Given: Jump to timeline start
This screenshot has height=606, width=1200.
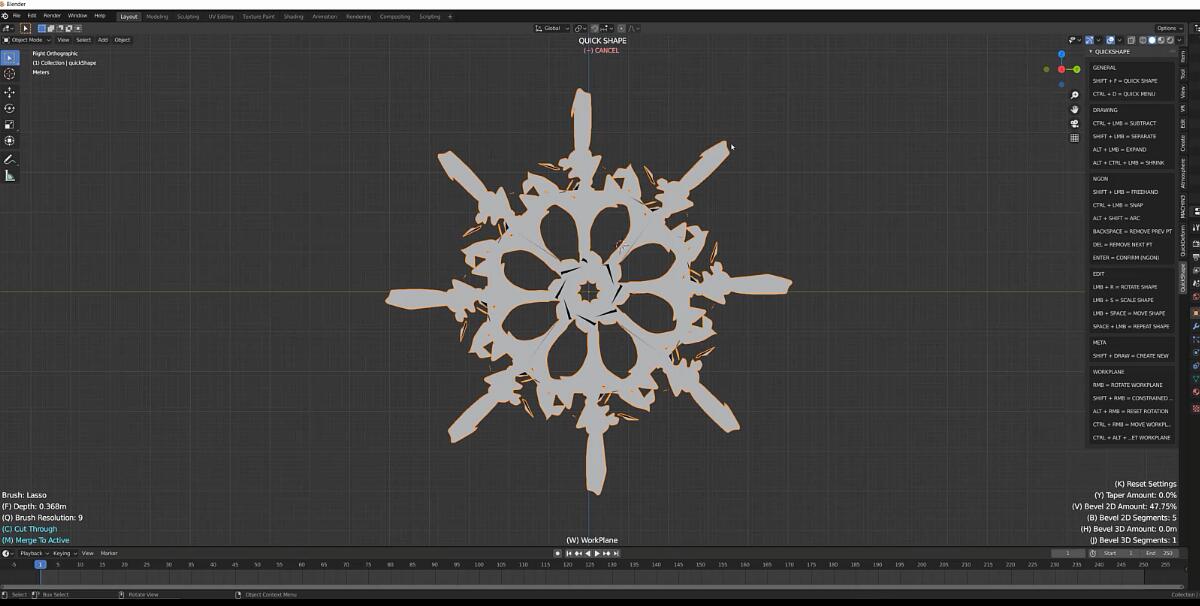Looking at the screenshot, I should click(568, 553).
